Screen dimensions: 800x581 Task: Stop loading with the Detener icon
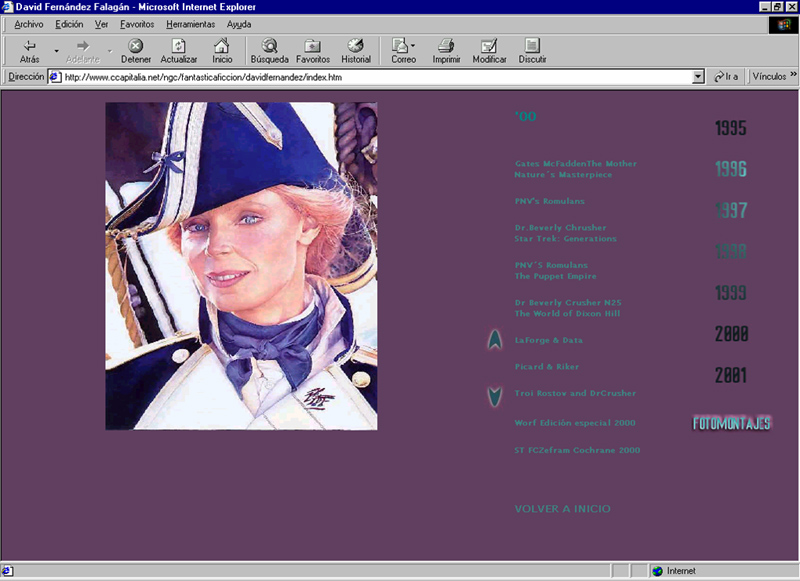[136, 46]
